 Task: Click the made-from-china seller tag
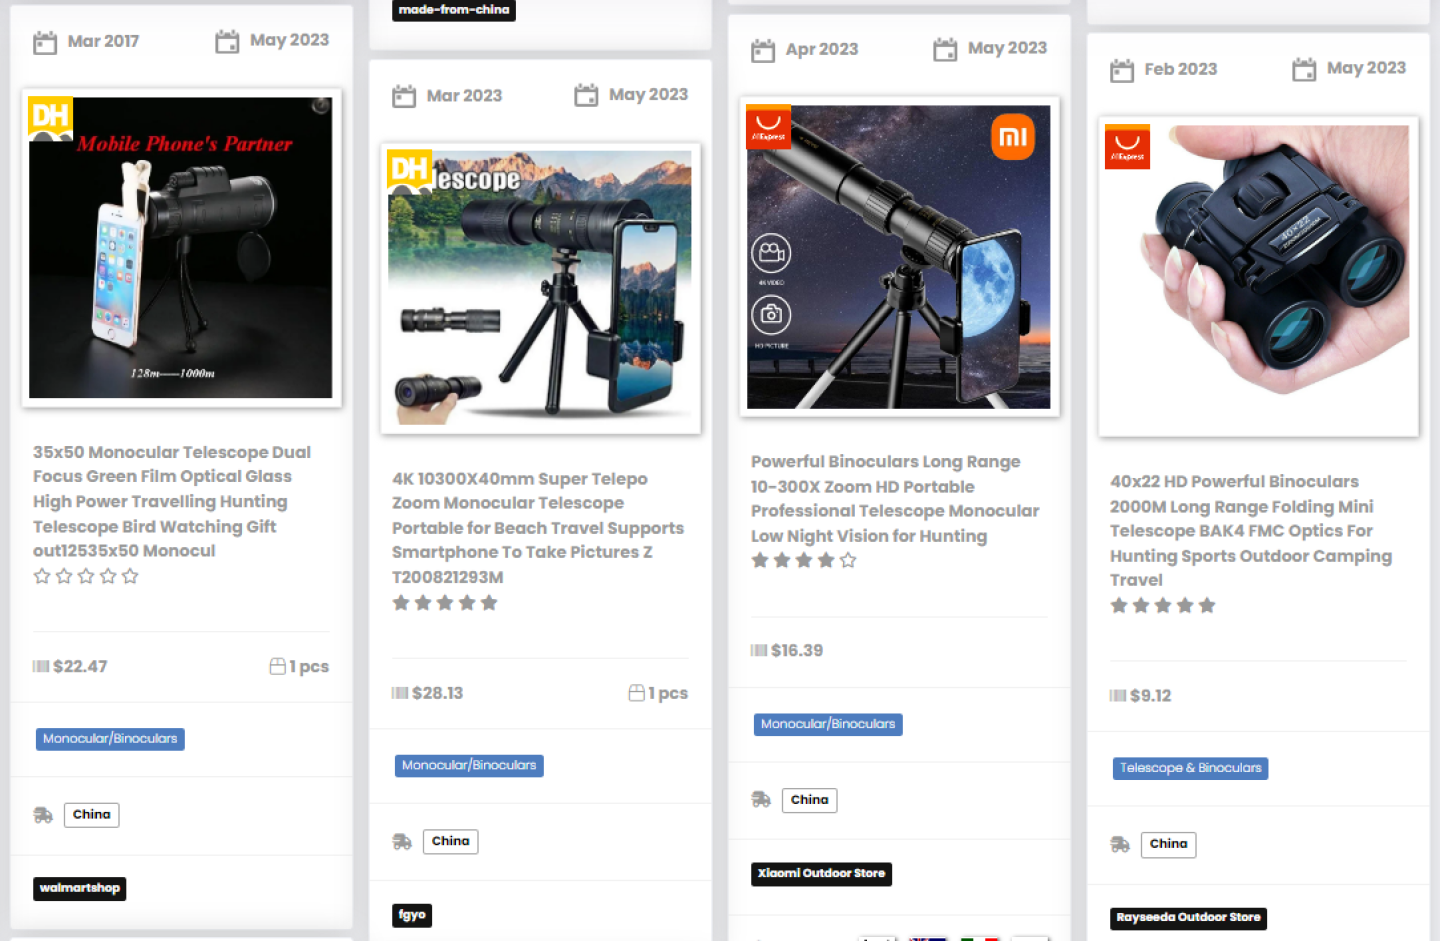(453, 10)
